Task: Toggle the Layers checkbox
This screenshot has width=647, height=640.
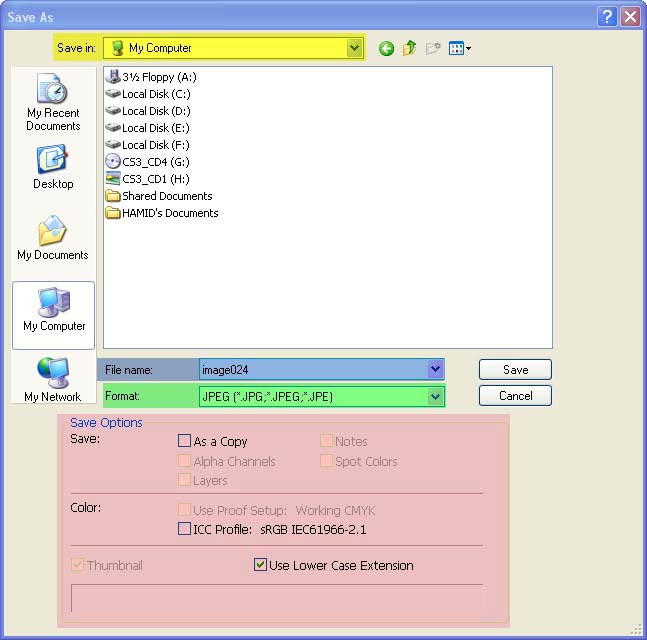Action: [184, 479]
